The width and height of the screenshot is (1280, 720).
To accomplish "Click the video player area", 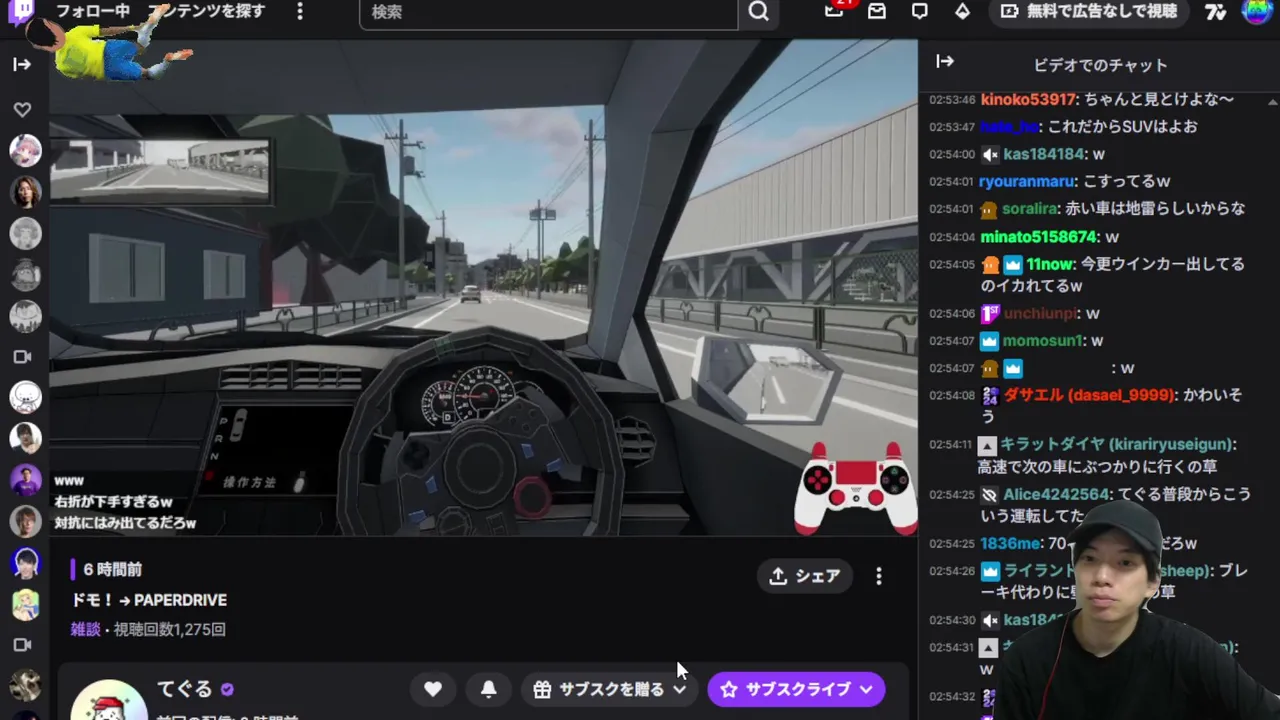I will [483, 288].
